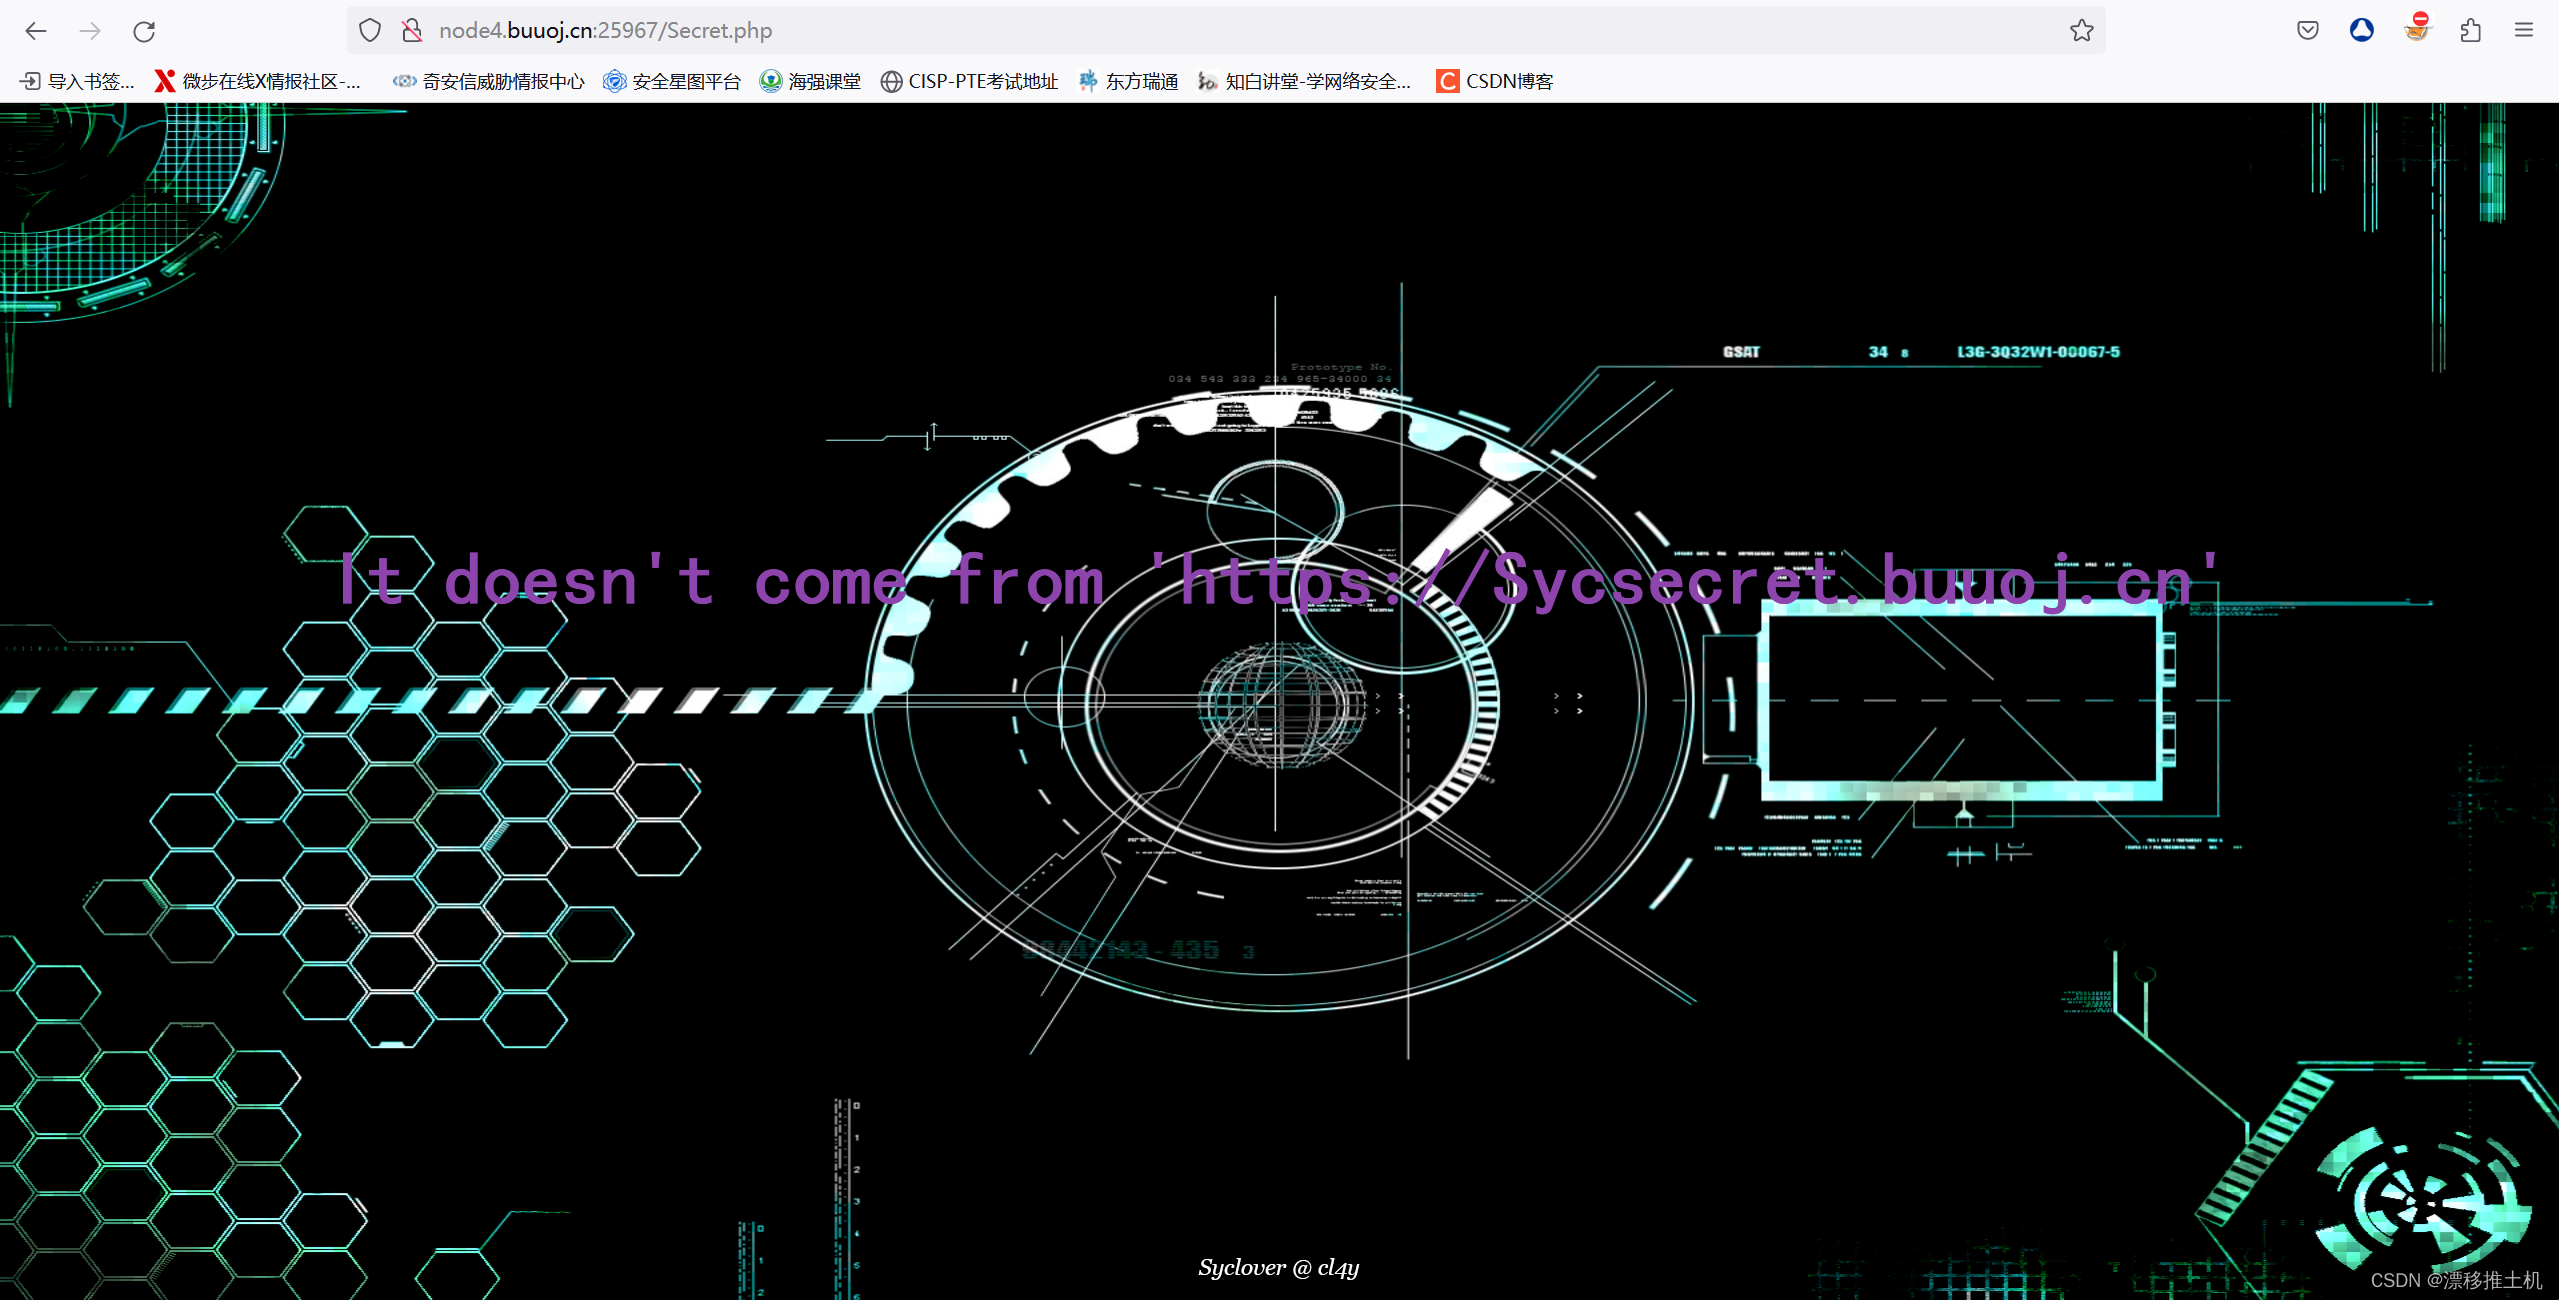2559x1300 pixels.
Task: Open the Extensions puzzle-piece icon
Action: pos(2471,30)
